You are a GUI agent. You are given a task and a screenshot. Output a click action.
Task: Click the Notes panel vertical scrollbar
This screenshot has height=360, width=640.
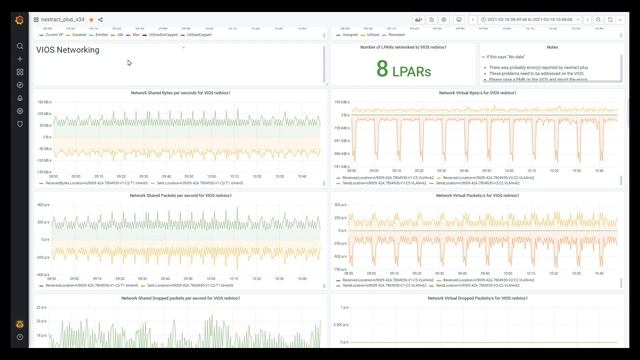click(x=621, y=67)
